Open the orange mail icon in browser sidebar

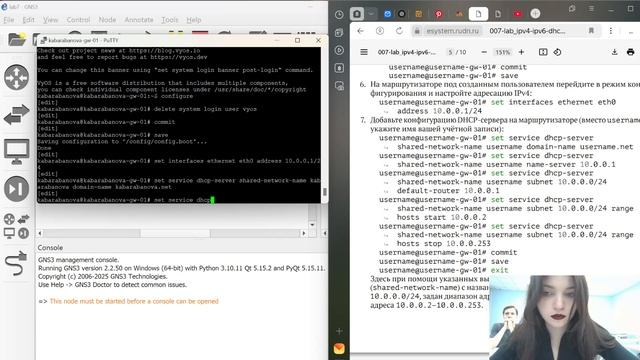click(339, 349)
